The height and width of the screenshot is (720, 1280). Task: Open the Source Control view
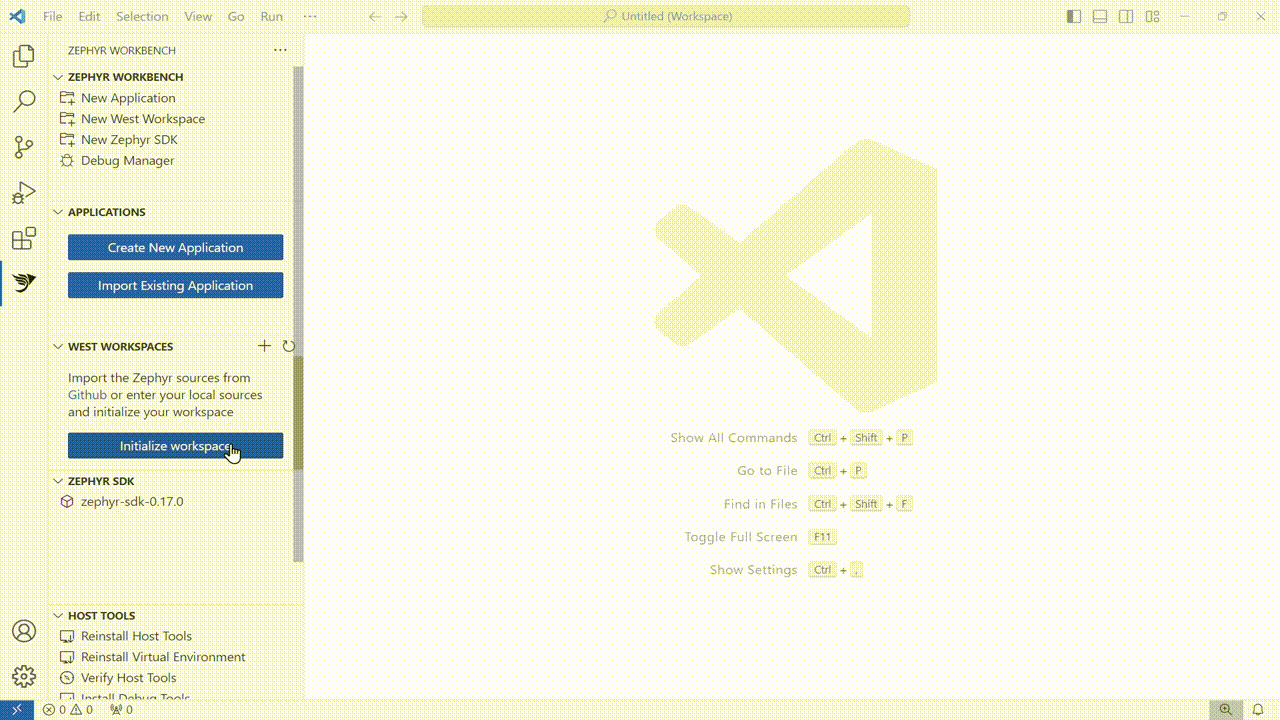coord(23,147)
